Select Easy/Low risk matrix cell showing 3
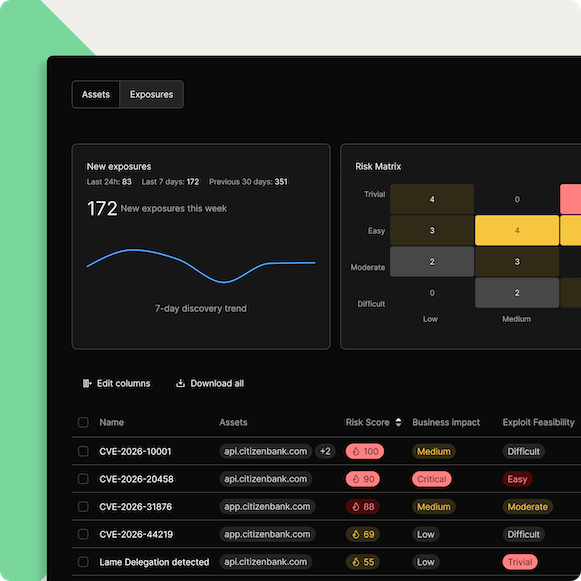 [432, 230]
